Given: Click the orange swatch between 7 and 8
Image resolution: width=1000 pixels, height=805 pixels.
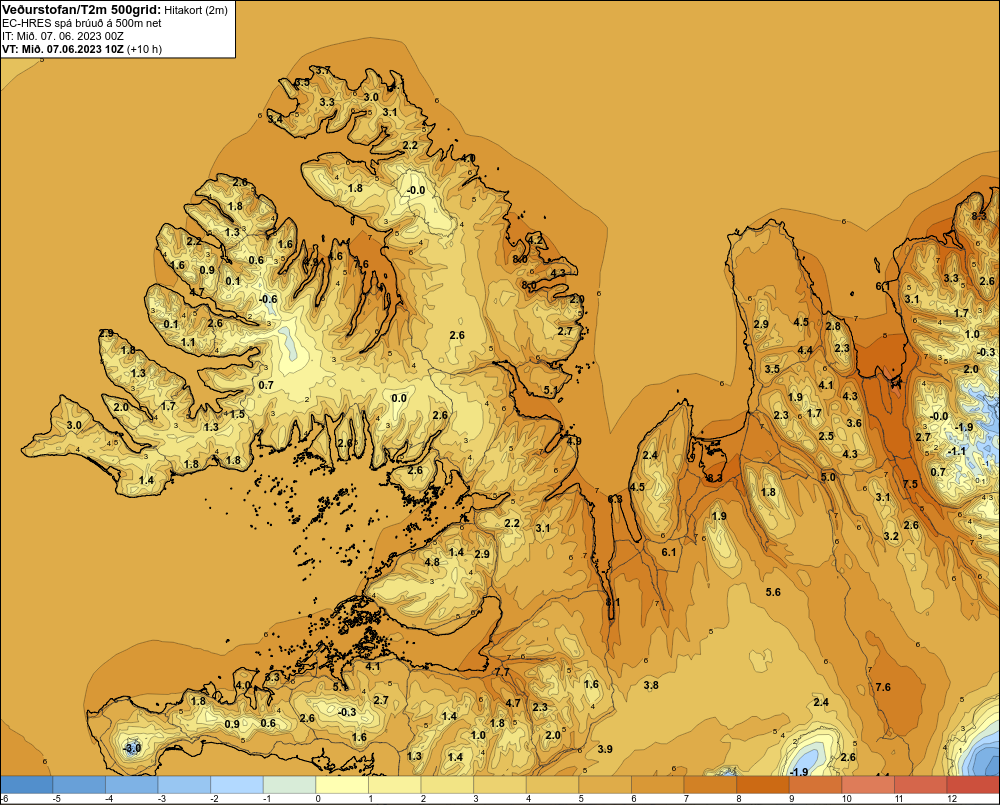Looking at the screenshot, I should coord(710,784).
